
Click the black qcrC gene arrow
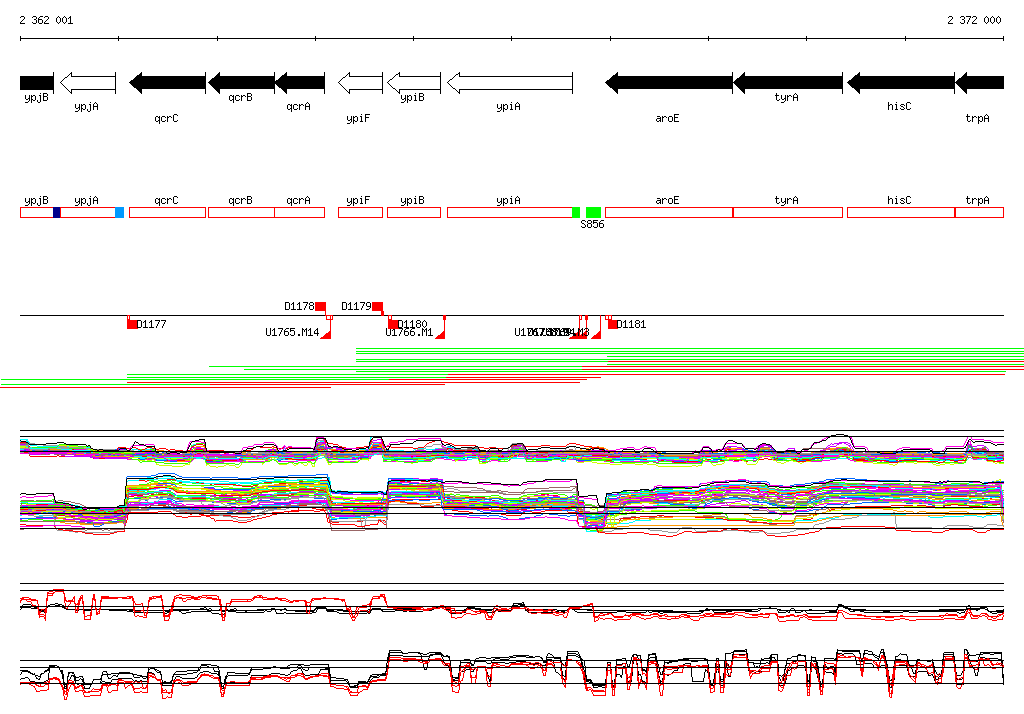click(x=167, y=83)
